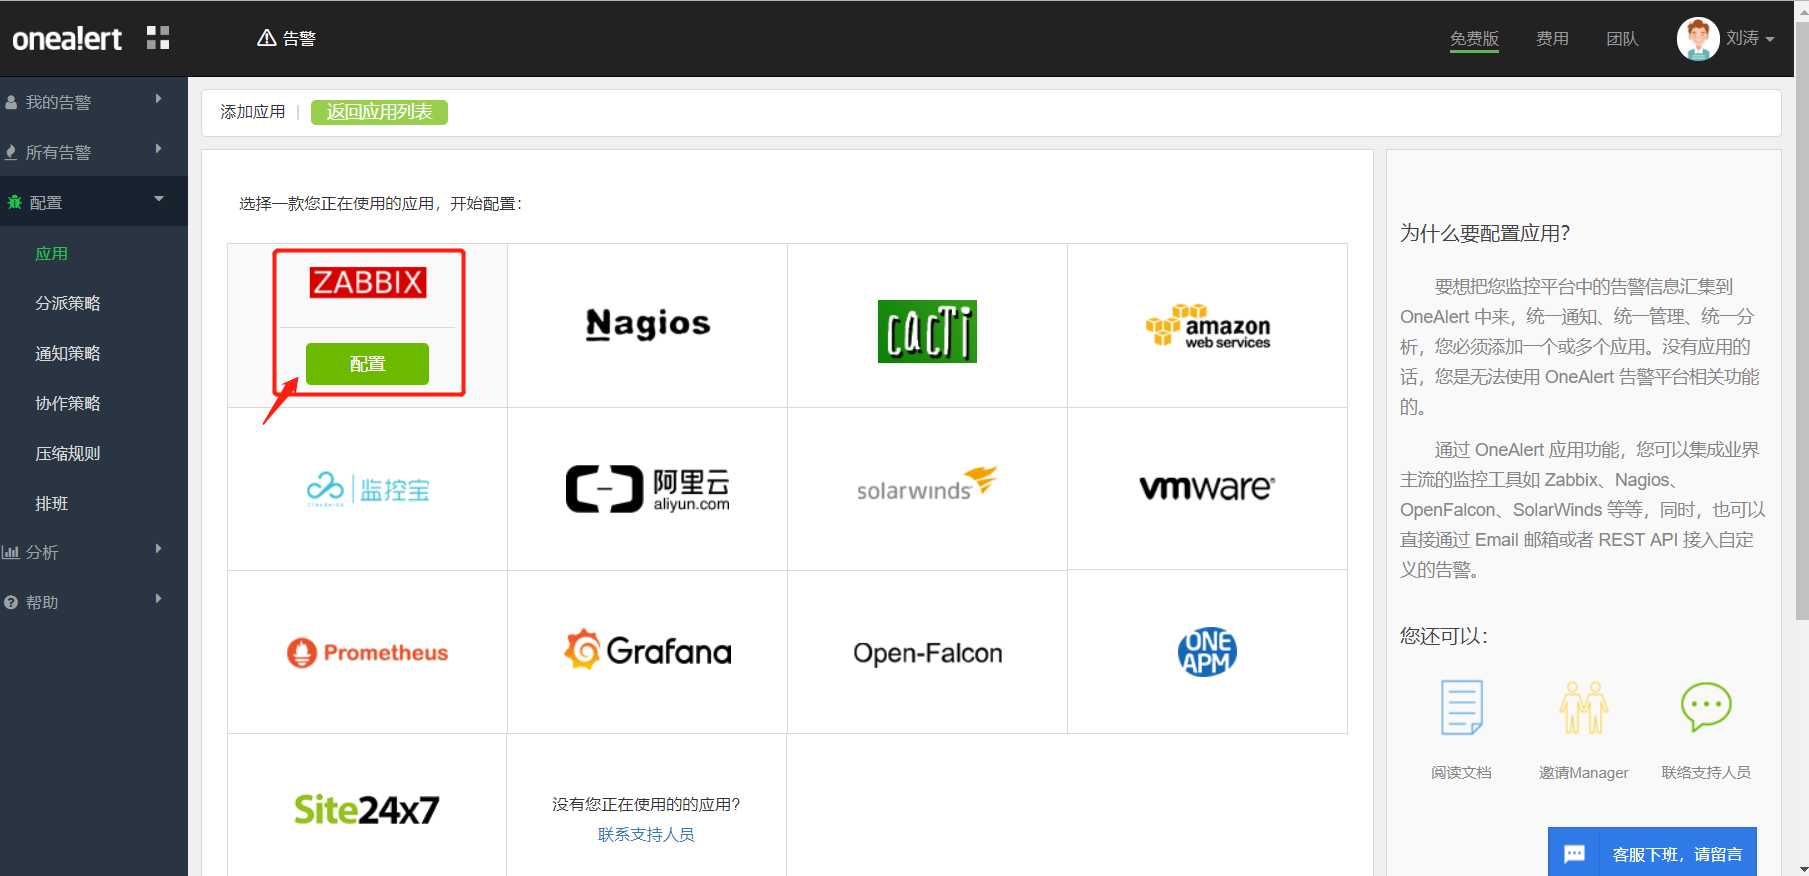This screenshot has width=1809, height=876.
Task: Select the SolarWinds application logo
Action: (927, 484)
